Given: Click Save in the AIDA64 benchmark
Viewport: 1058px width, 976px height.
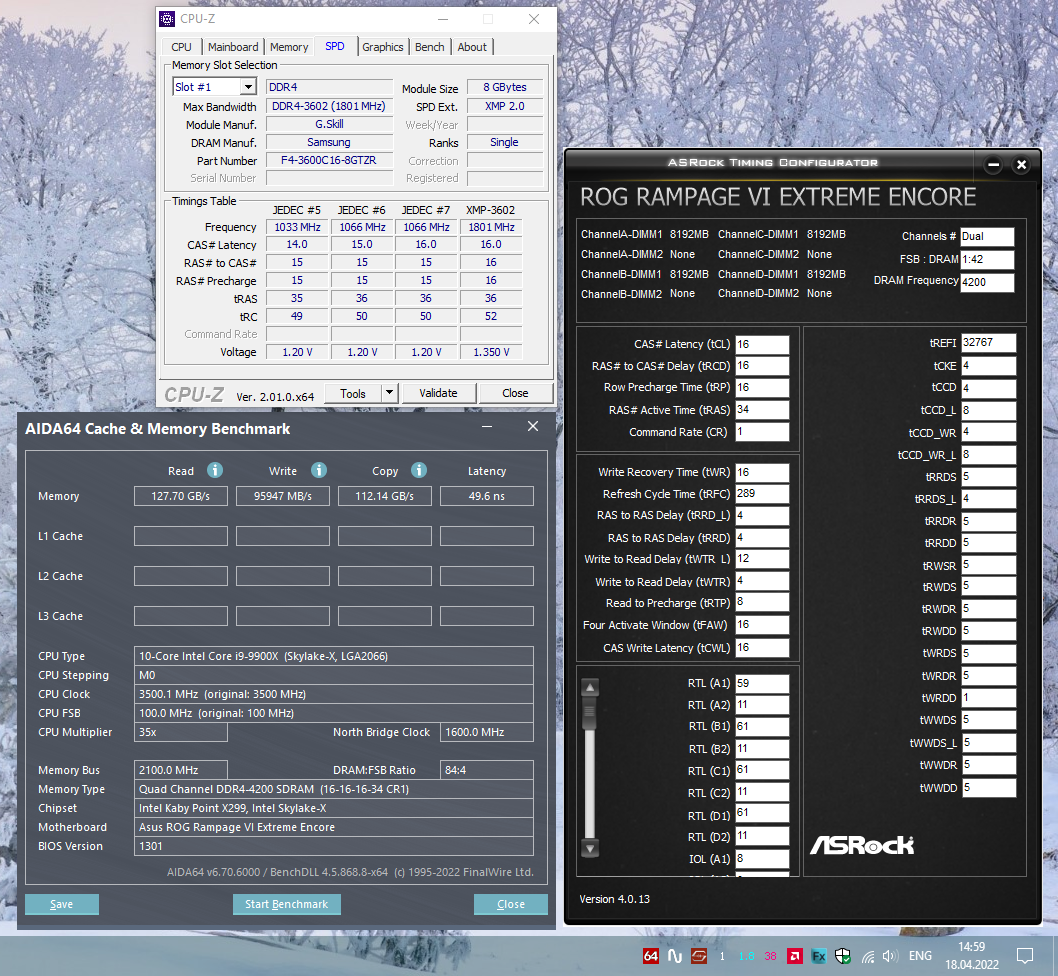Looking at the screenshot, I should point(62,904).
